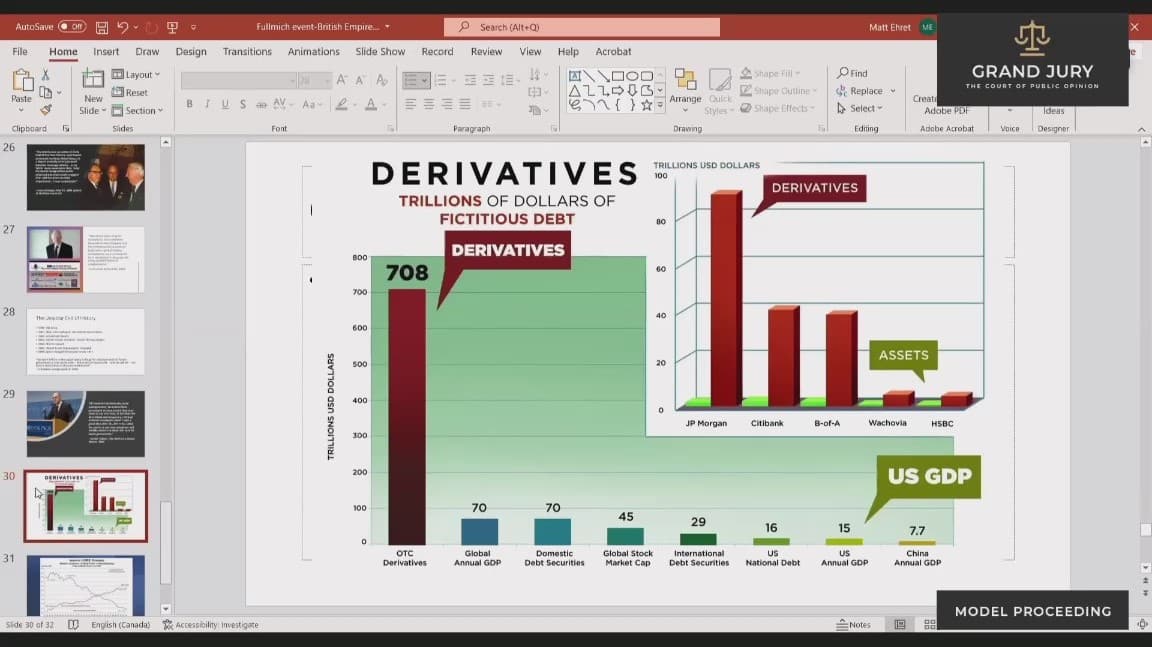Toggle the Notes pane

point(853,625)
